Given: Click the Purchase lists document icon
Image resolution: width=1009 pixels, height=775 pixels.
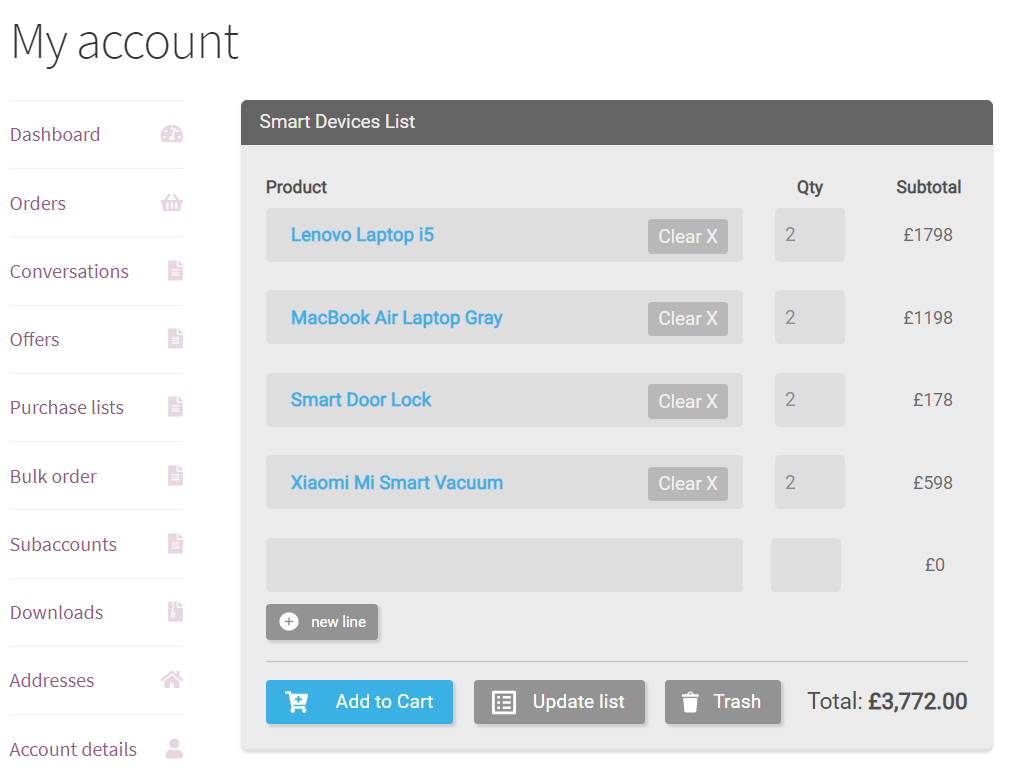Looking at the screenshot, I should [x=175, y=407].
